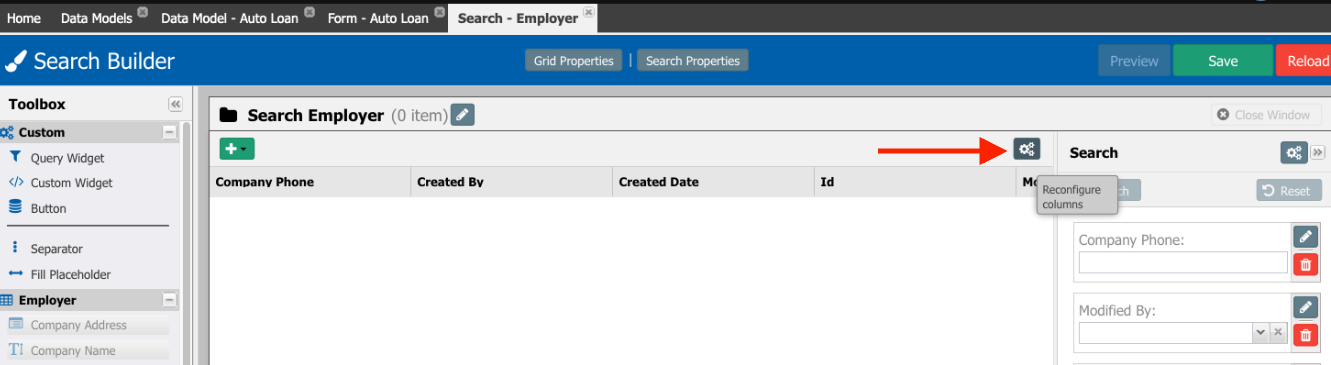1331x365 pixels.
Task: Open the Reconfigure columns gear in grid
Action: coord(1026,149)
